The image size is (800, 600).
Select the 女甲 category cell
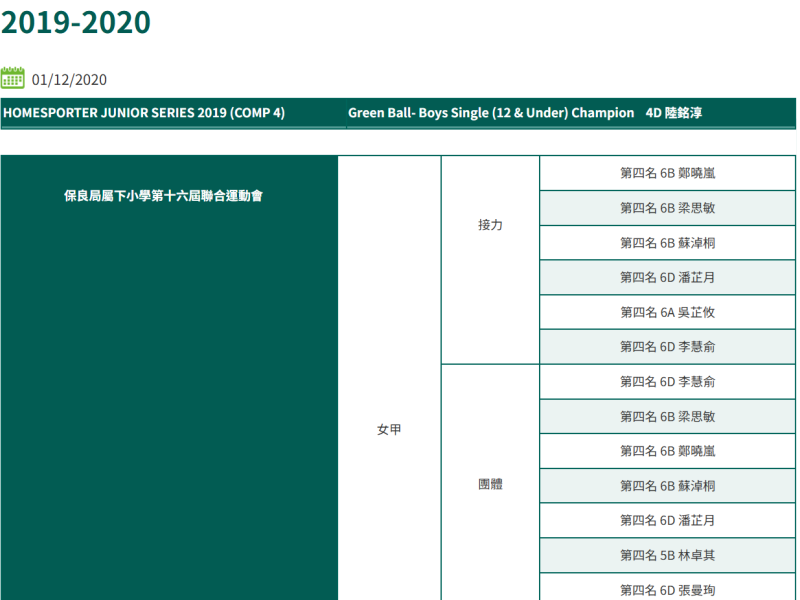point(389,429)
